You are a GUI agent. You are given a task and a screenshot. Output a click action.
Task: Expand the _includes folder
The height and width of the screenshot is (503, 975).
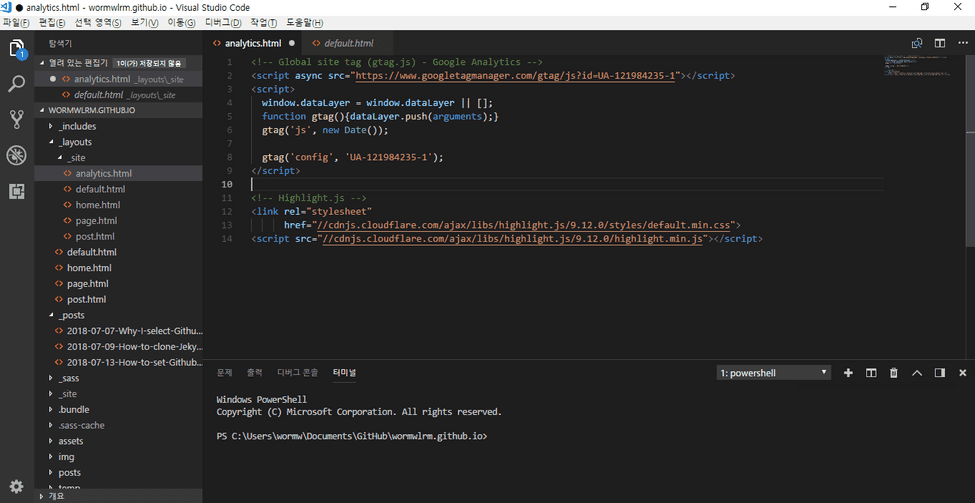tap(76, 126)
